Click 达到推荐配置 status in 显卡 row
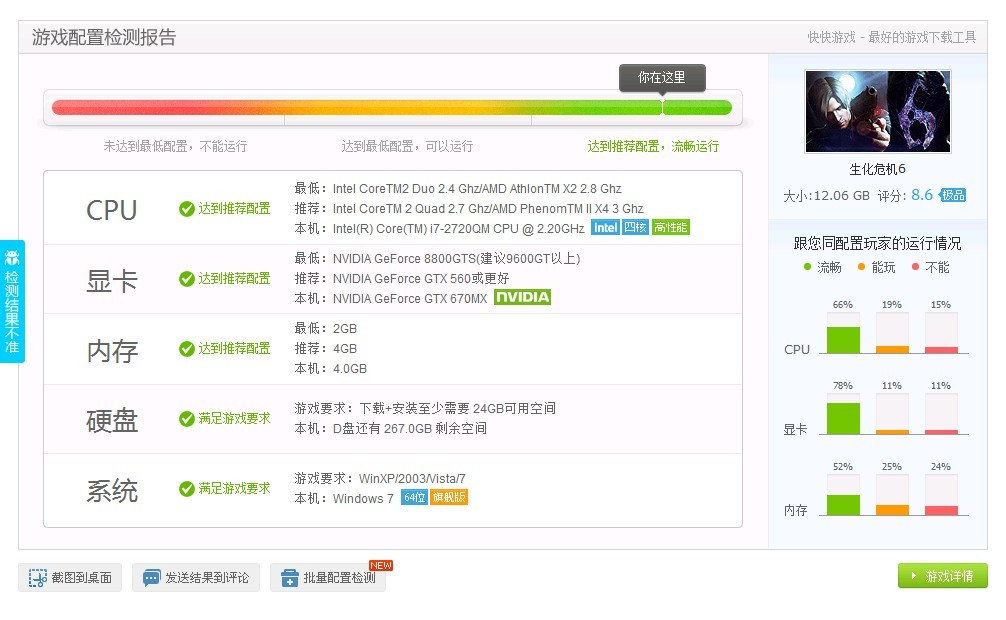This screenshot has height=620, width=1006. (234, 279)
